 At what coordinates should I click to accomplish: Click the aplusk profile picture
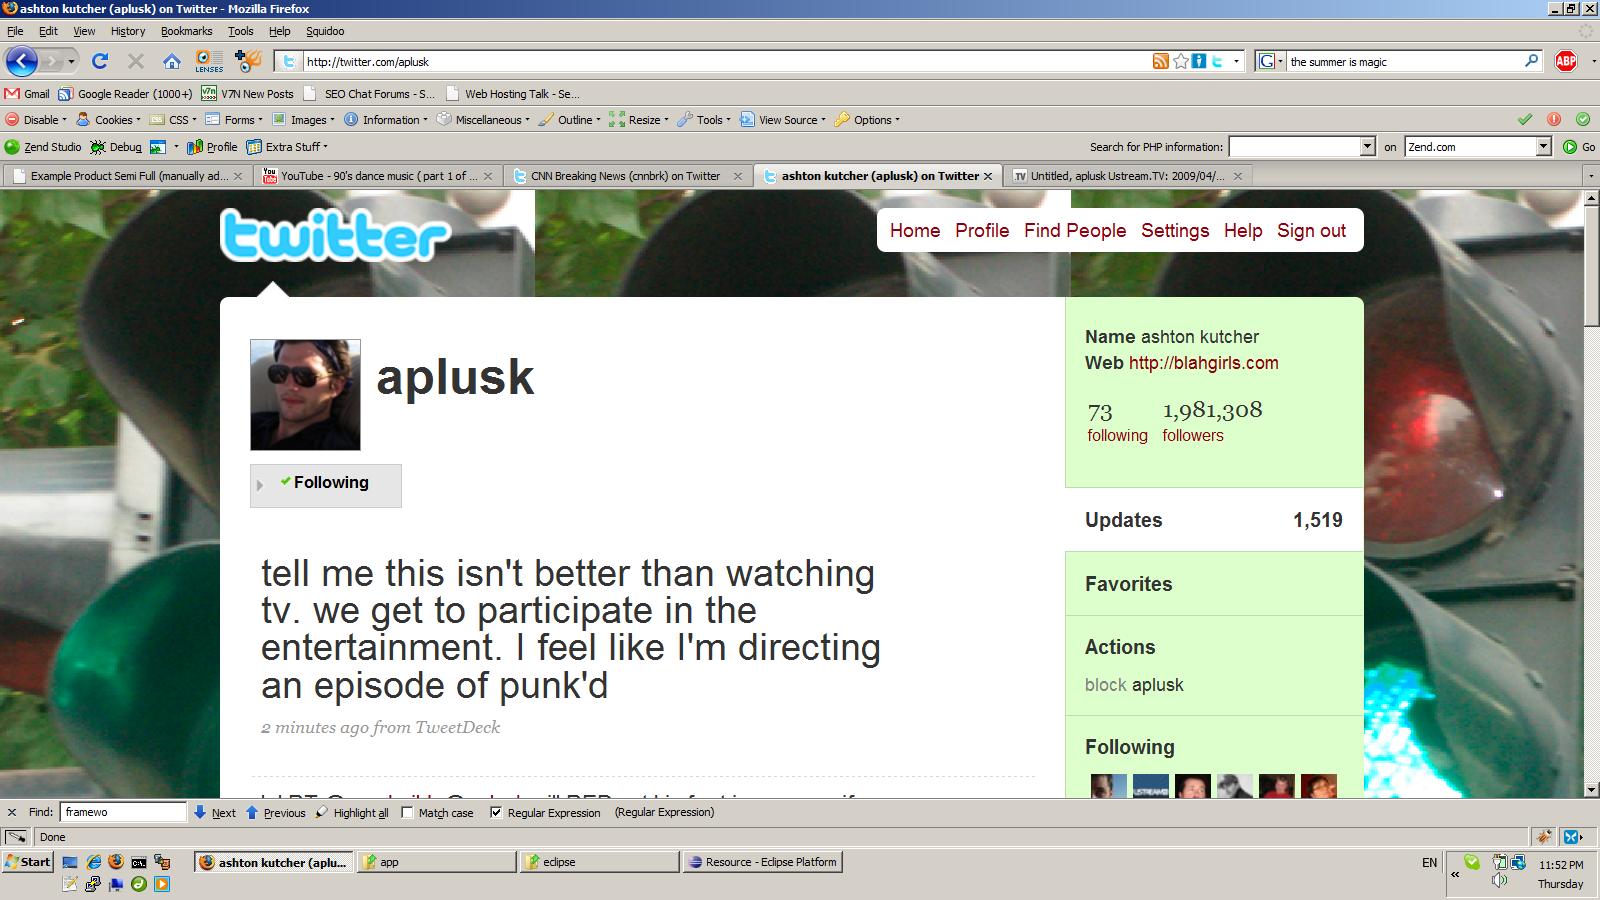pos(305,395)
